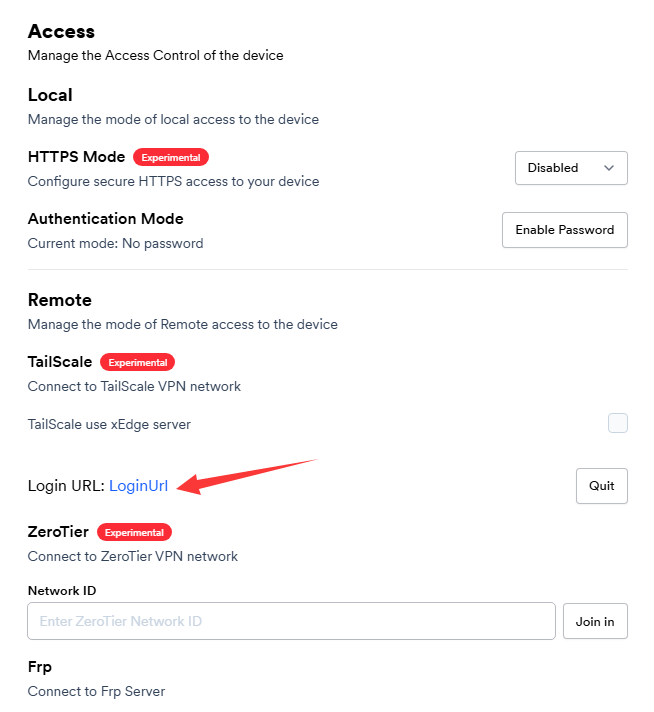This screenshot has width=654, height=712.
Task: Click the chevron arrow in HTTPS dropdown
Action: click(609, 168)
